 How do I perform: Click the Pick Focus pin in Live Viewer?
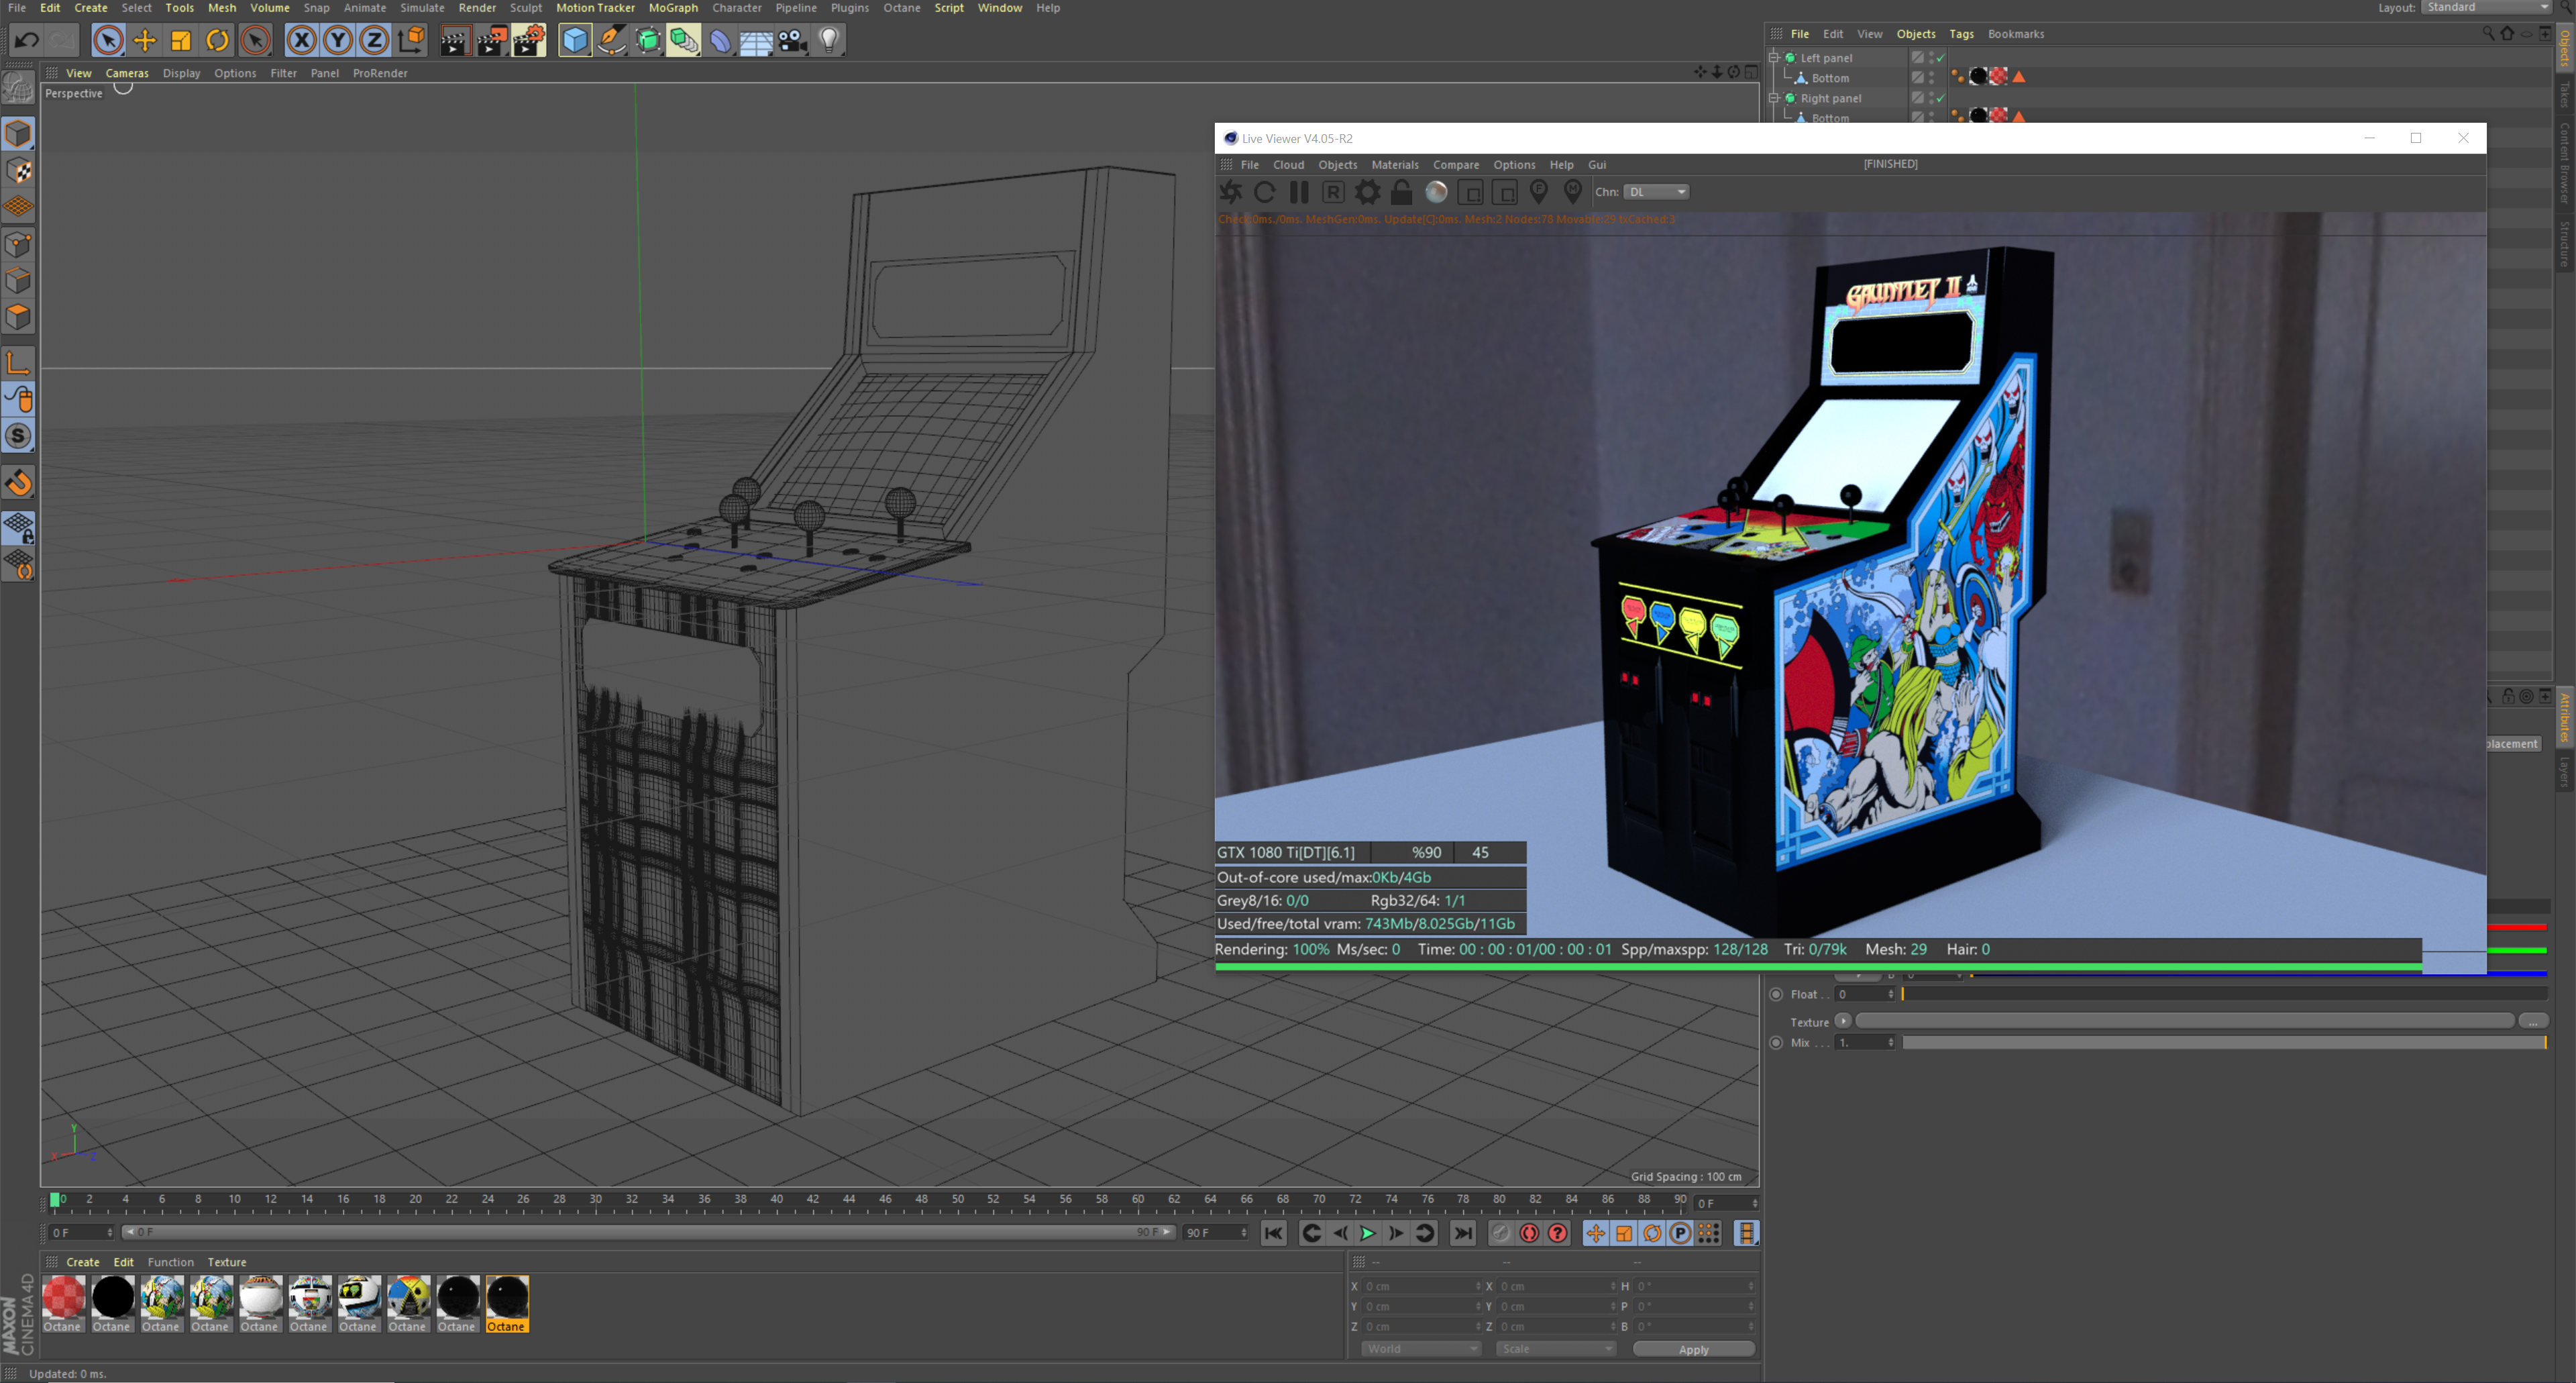pyautogui.click(x=1539, y=192)
